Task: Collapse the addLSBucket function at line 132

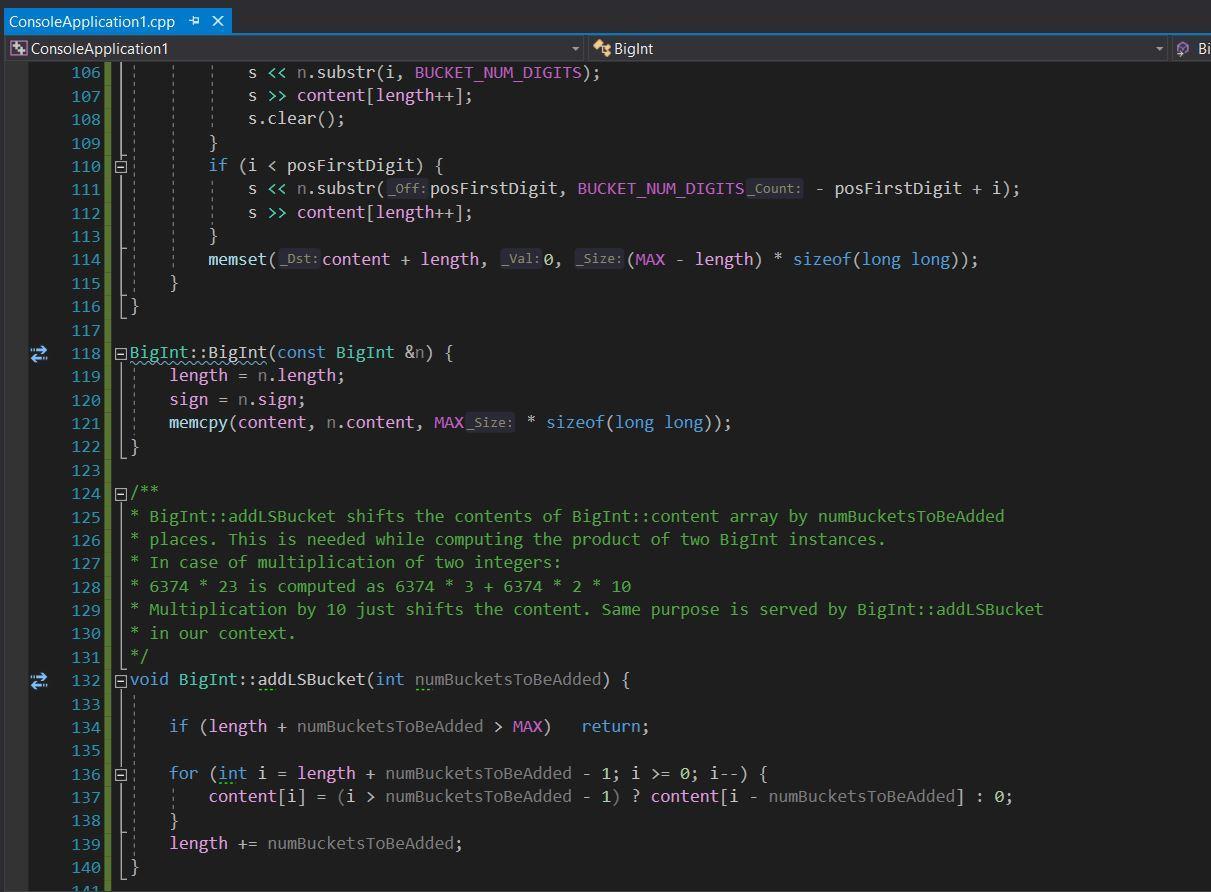Action: tap(119, 679)
